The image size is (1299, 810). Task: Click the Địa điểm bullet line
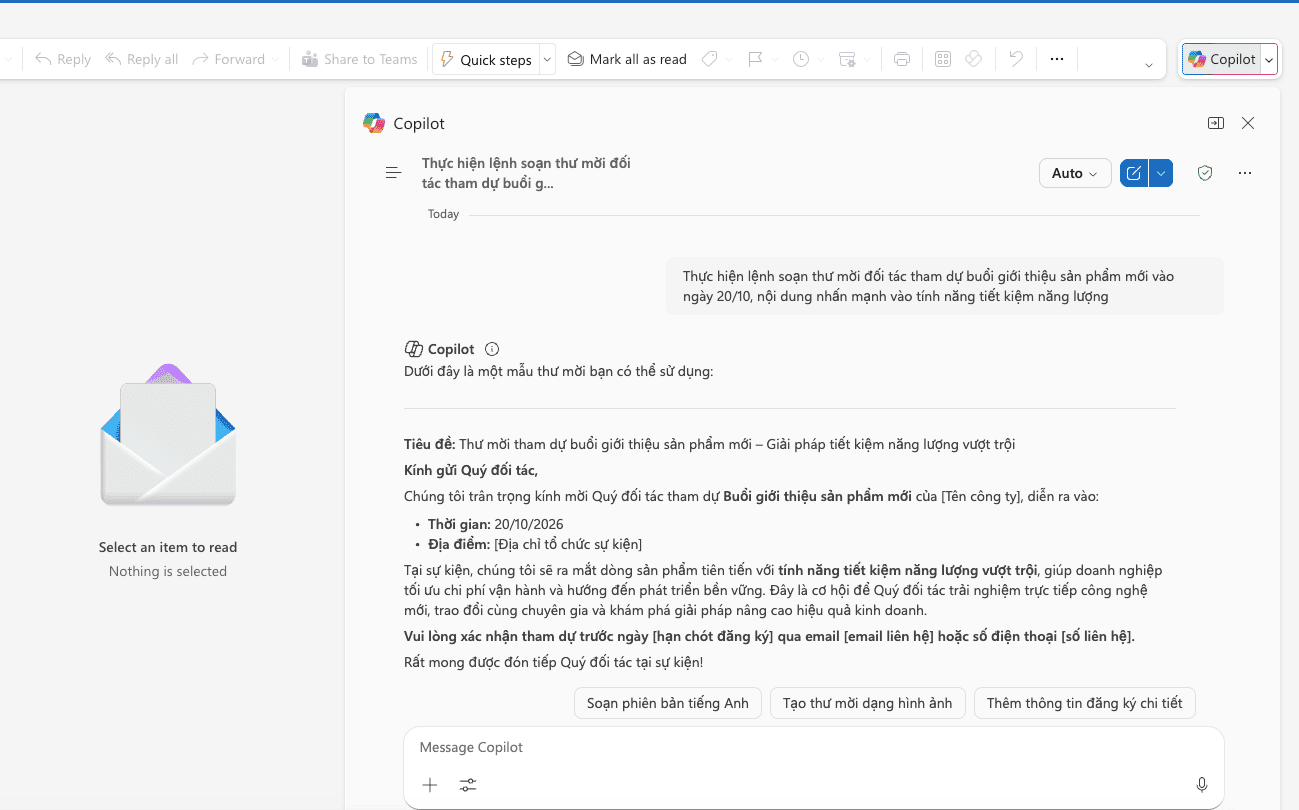point(535,544)
